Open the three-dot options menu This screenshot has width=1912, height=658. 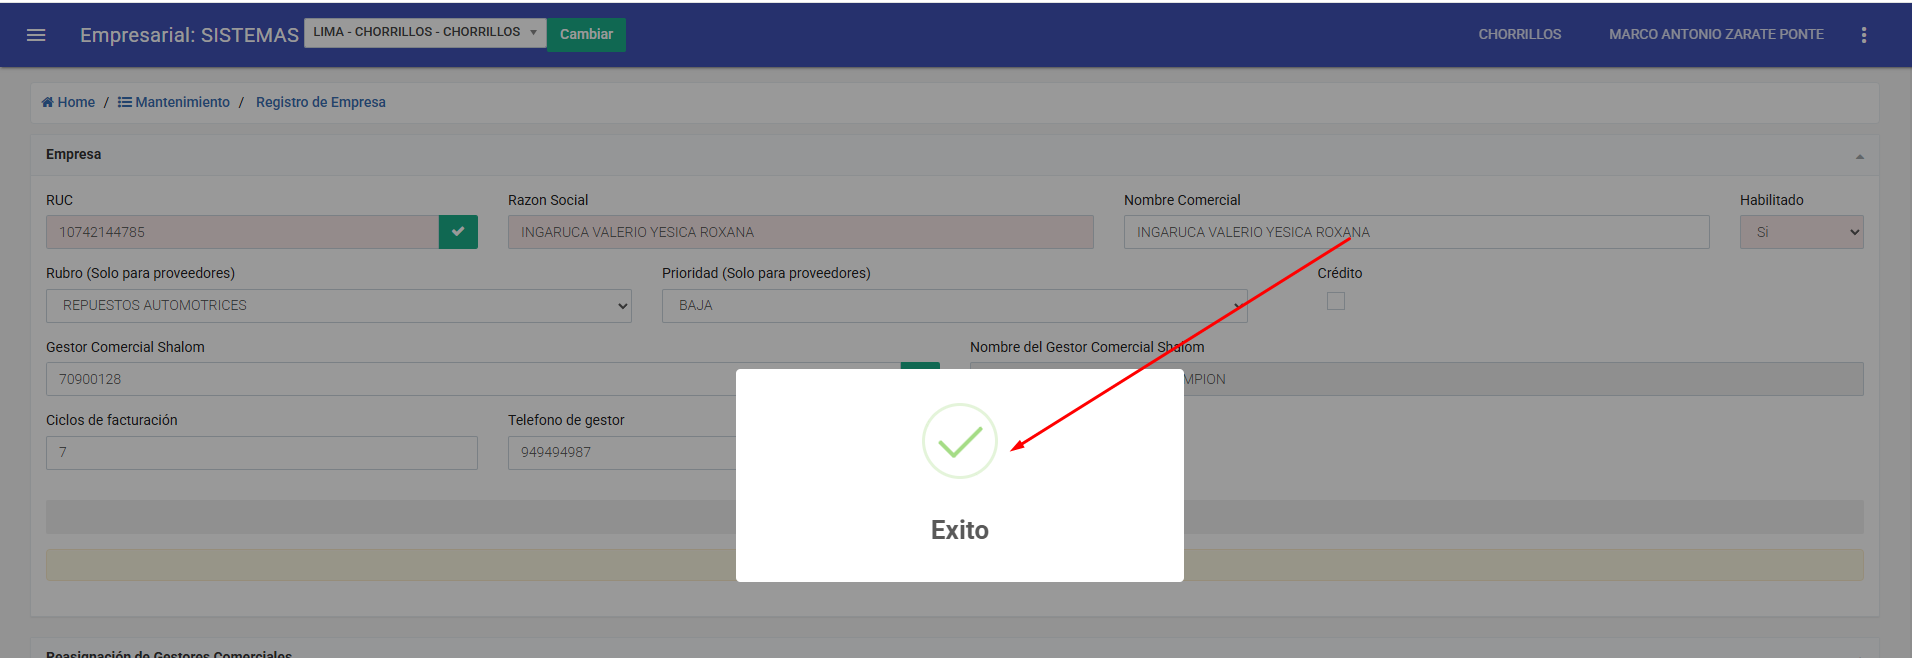[x=1863, y=35]
